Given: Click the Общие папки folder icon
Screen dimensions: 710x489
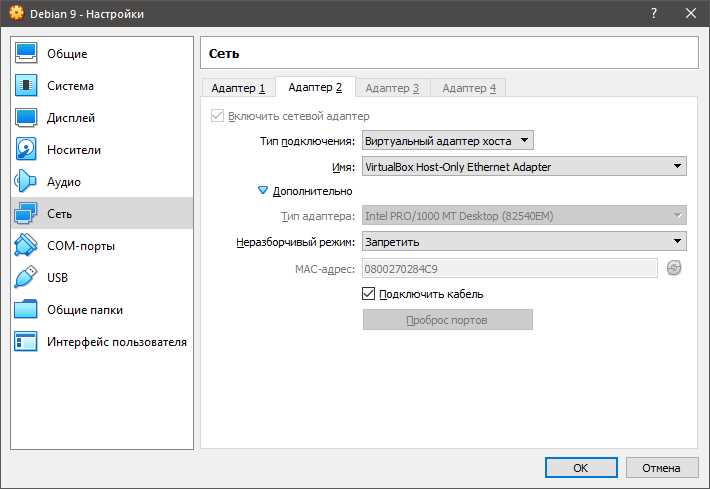Looking at the screenshot, I should (26, 309).
